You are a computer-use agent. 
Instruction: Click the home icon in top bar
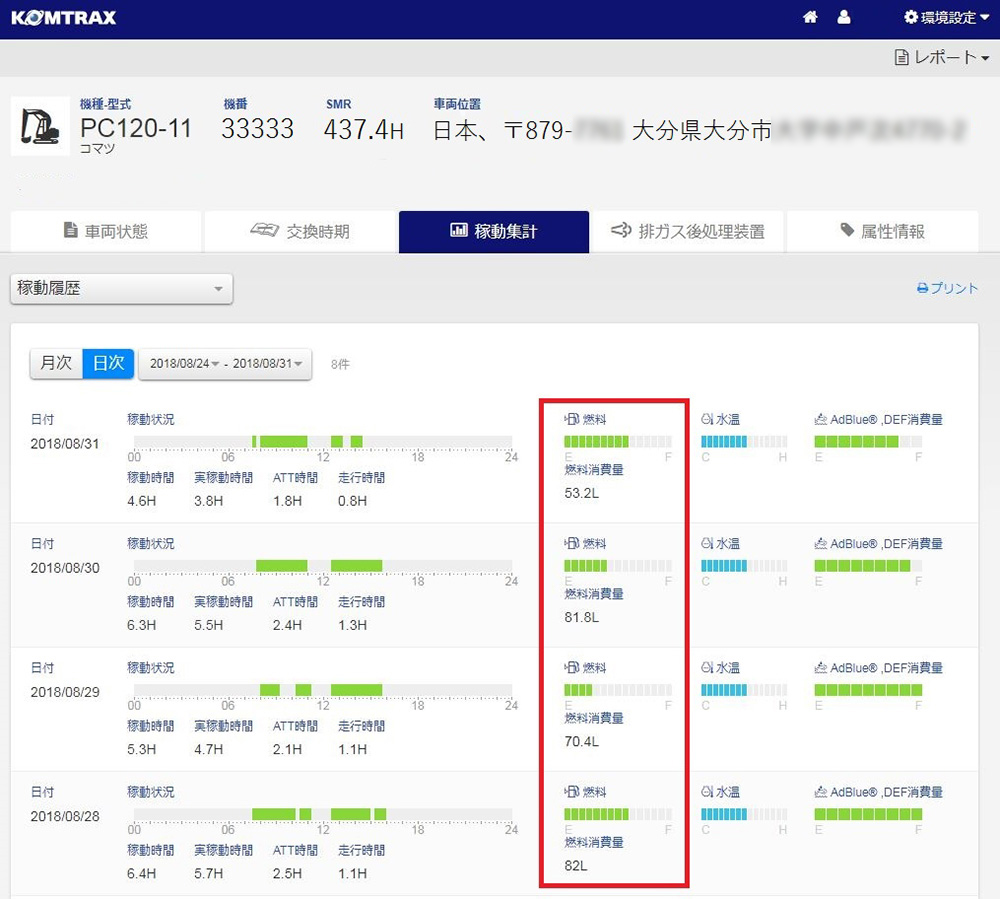810,18
